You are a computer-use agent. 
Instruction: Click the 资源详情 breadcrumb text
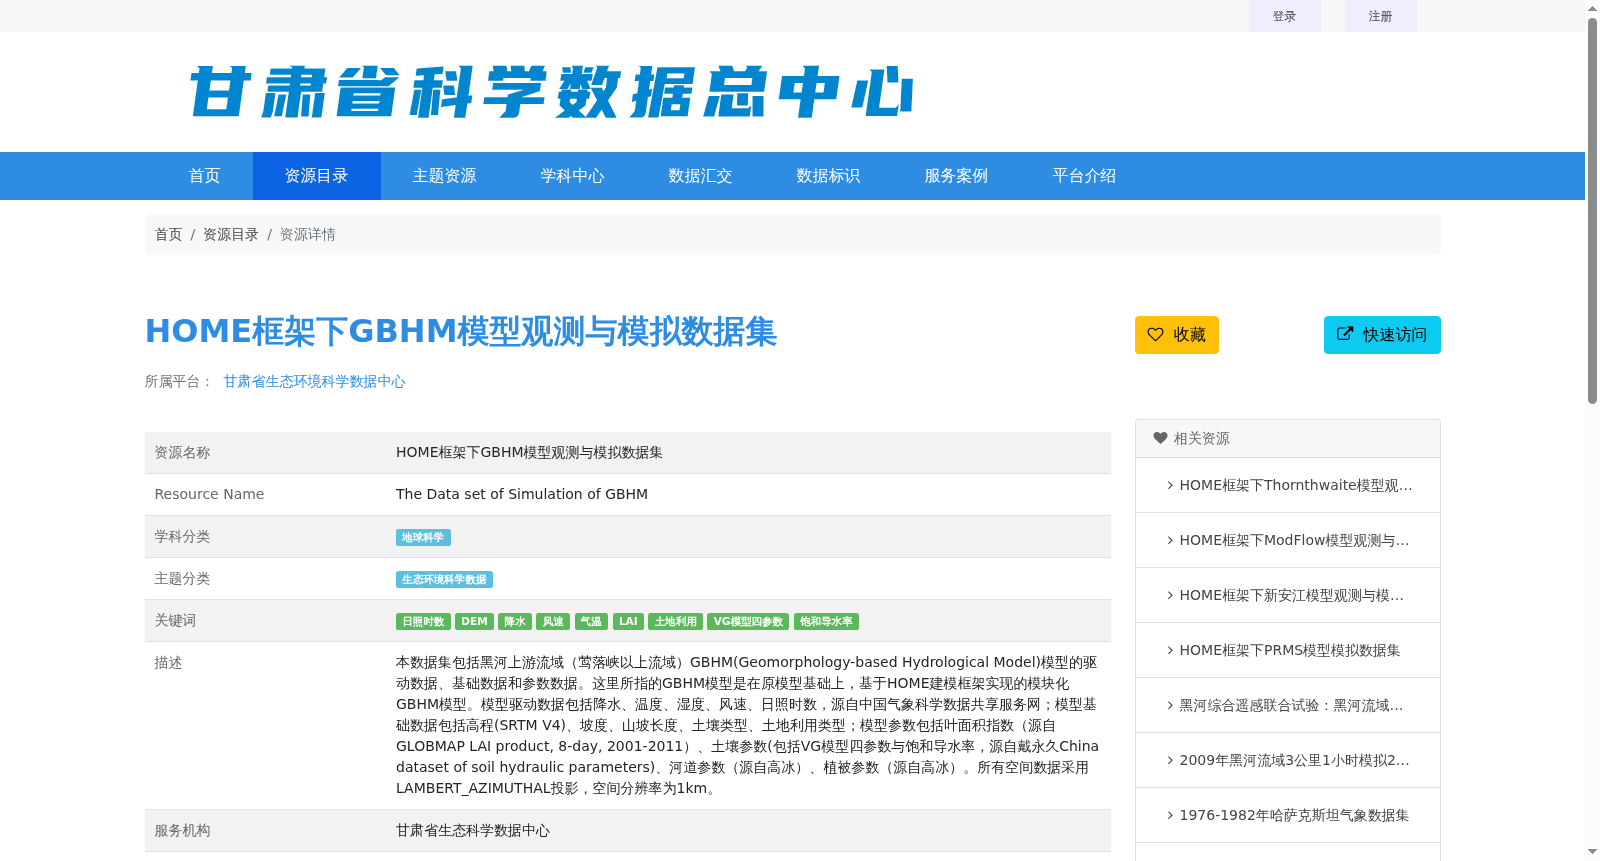coord(307,234)
